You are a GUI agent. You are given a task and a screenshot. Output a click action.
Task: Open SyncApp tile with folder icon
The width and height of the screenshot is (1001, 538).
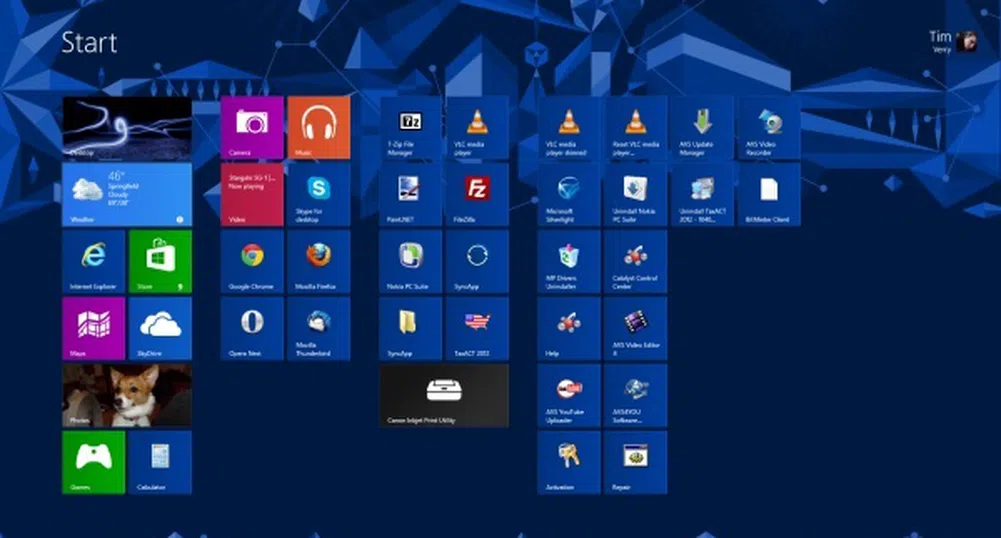[410, 329]
